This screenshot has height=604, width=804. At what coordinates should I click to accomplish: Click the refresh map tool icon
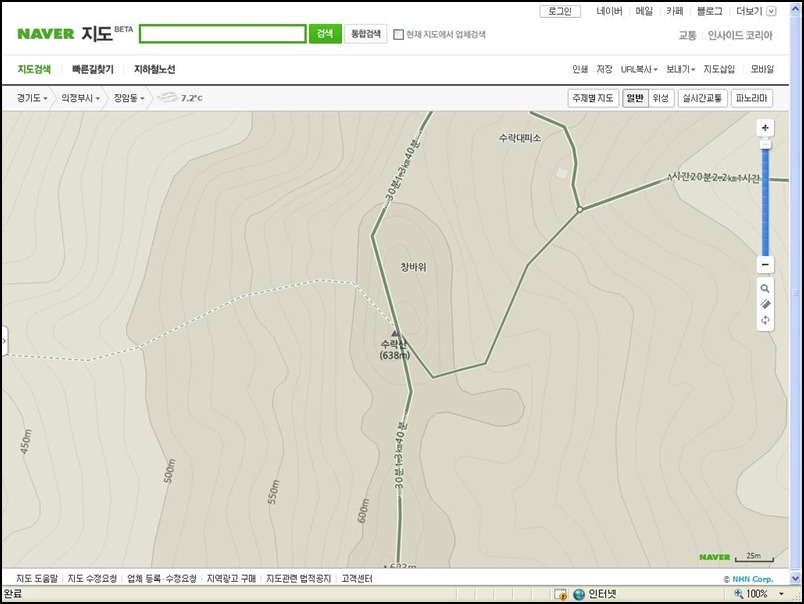pos(765,320)
